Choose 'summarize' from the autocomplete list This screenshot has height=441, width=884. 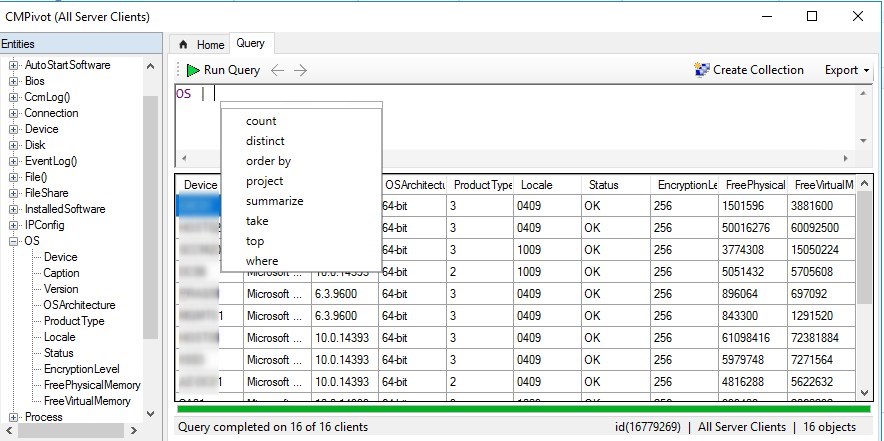pos(275,201)
